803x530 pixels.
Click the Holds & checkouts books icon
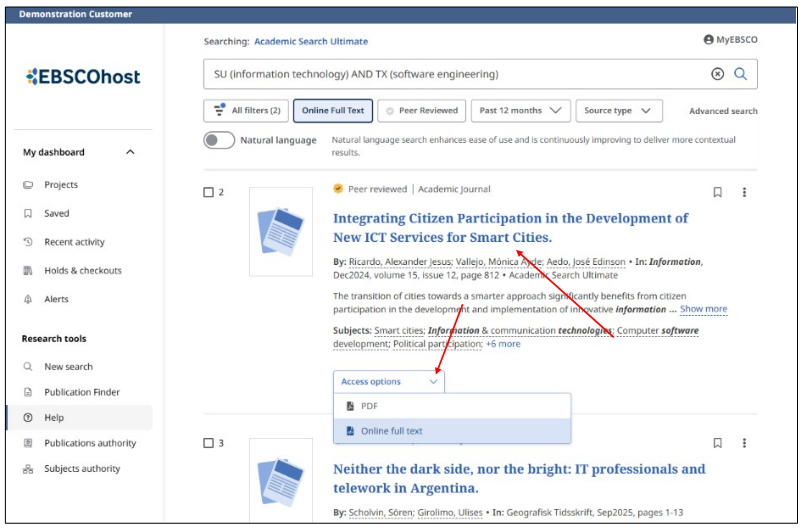(28, 270)
